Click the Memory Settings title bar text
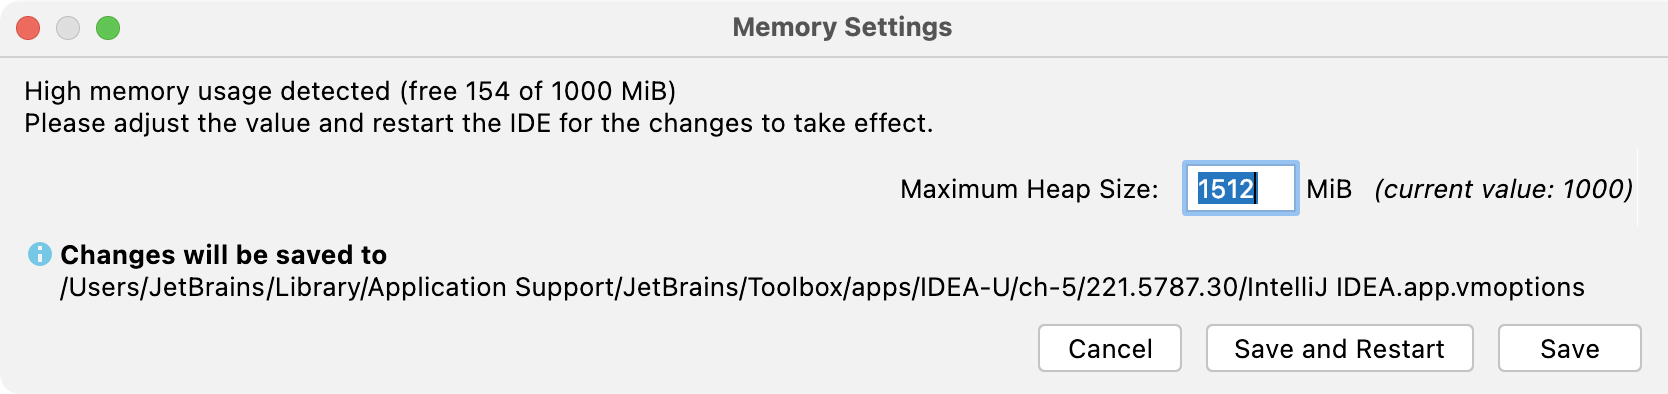 tap(842, 27)
